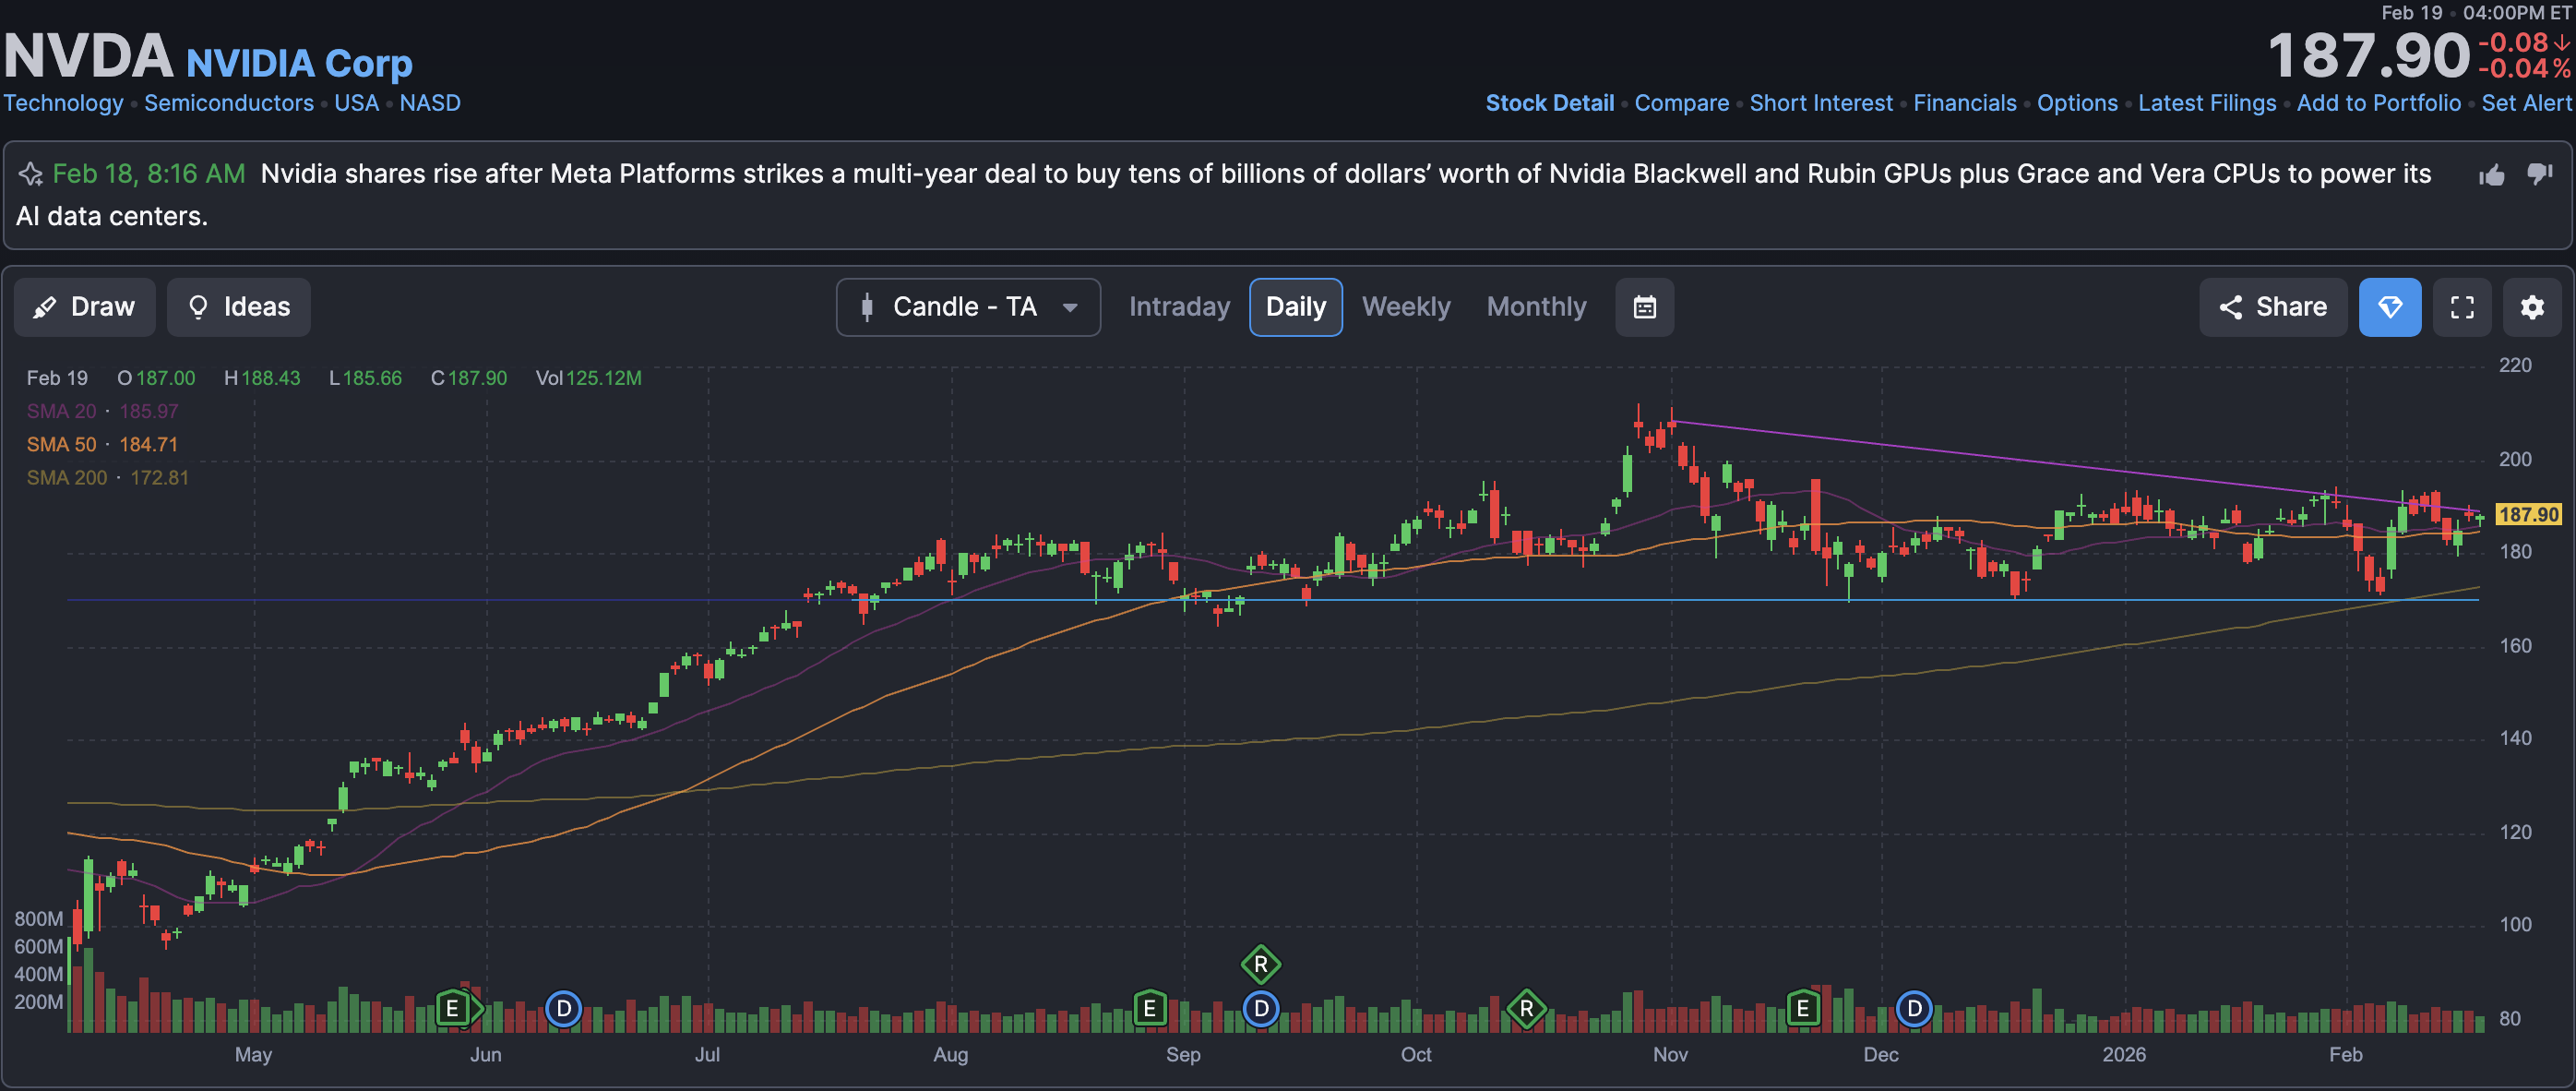Screen dimensions: 2576x1091
Task: Click the R marker near September
Action: pyautogui.click(x=1260, y=964)
